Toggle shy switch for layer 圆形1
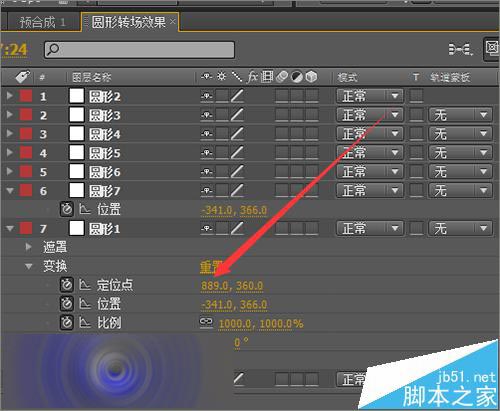This screenshot has height=411, width=500. pos(207,229)
